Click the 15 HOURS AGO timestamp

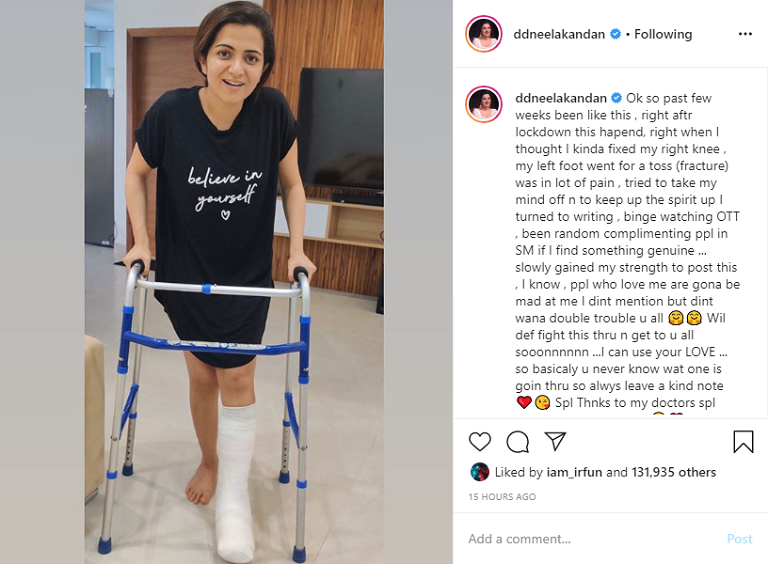pyautogui.click(x=502, y=496)
